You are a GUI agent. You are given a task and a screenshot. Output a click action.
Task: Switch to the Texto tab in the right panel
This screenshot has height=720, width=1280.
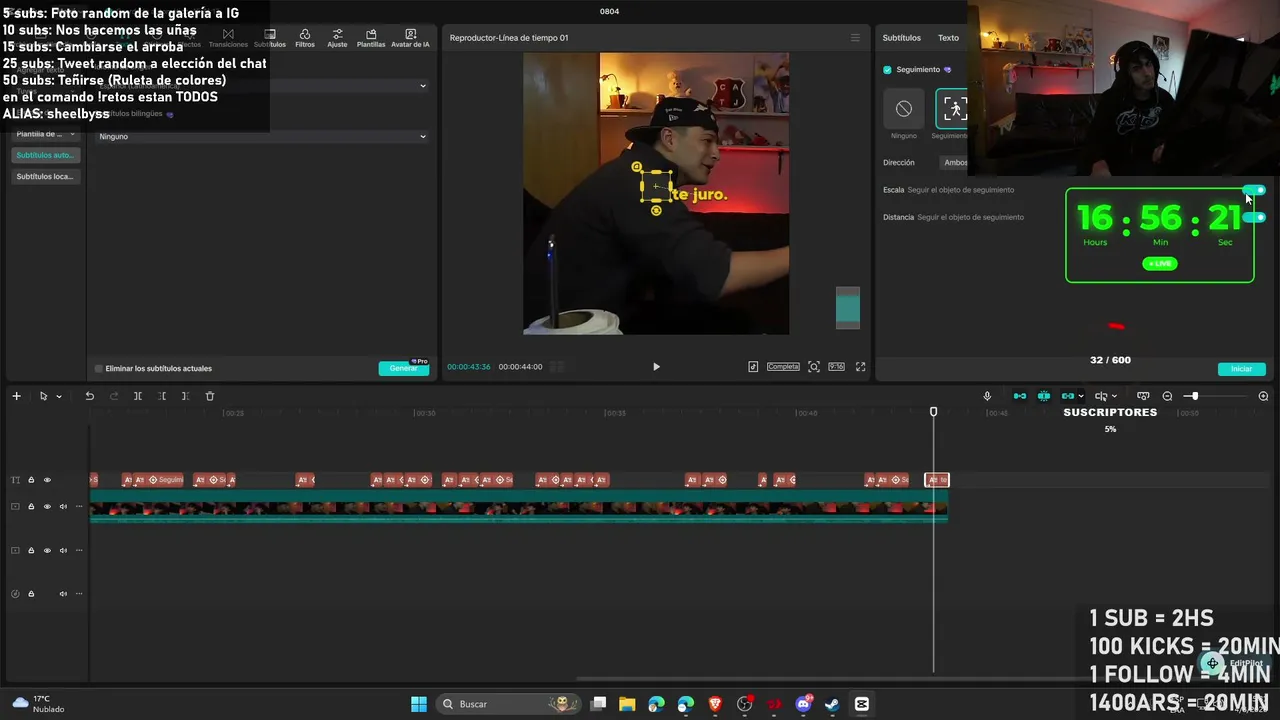point(948,38)
